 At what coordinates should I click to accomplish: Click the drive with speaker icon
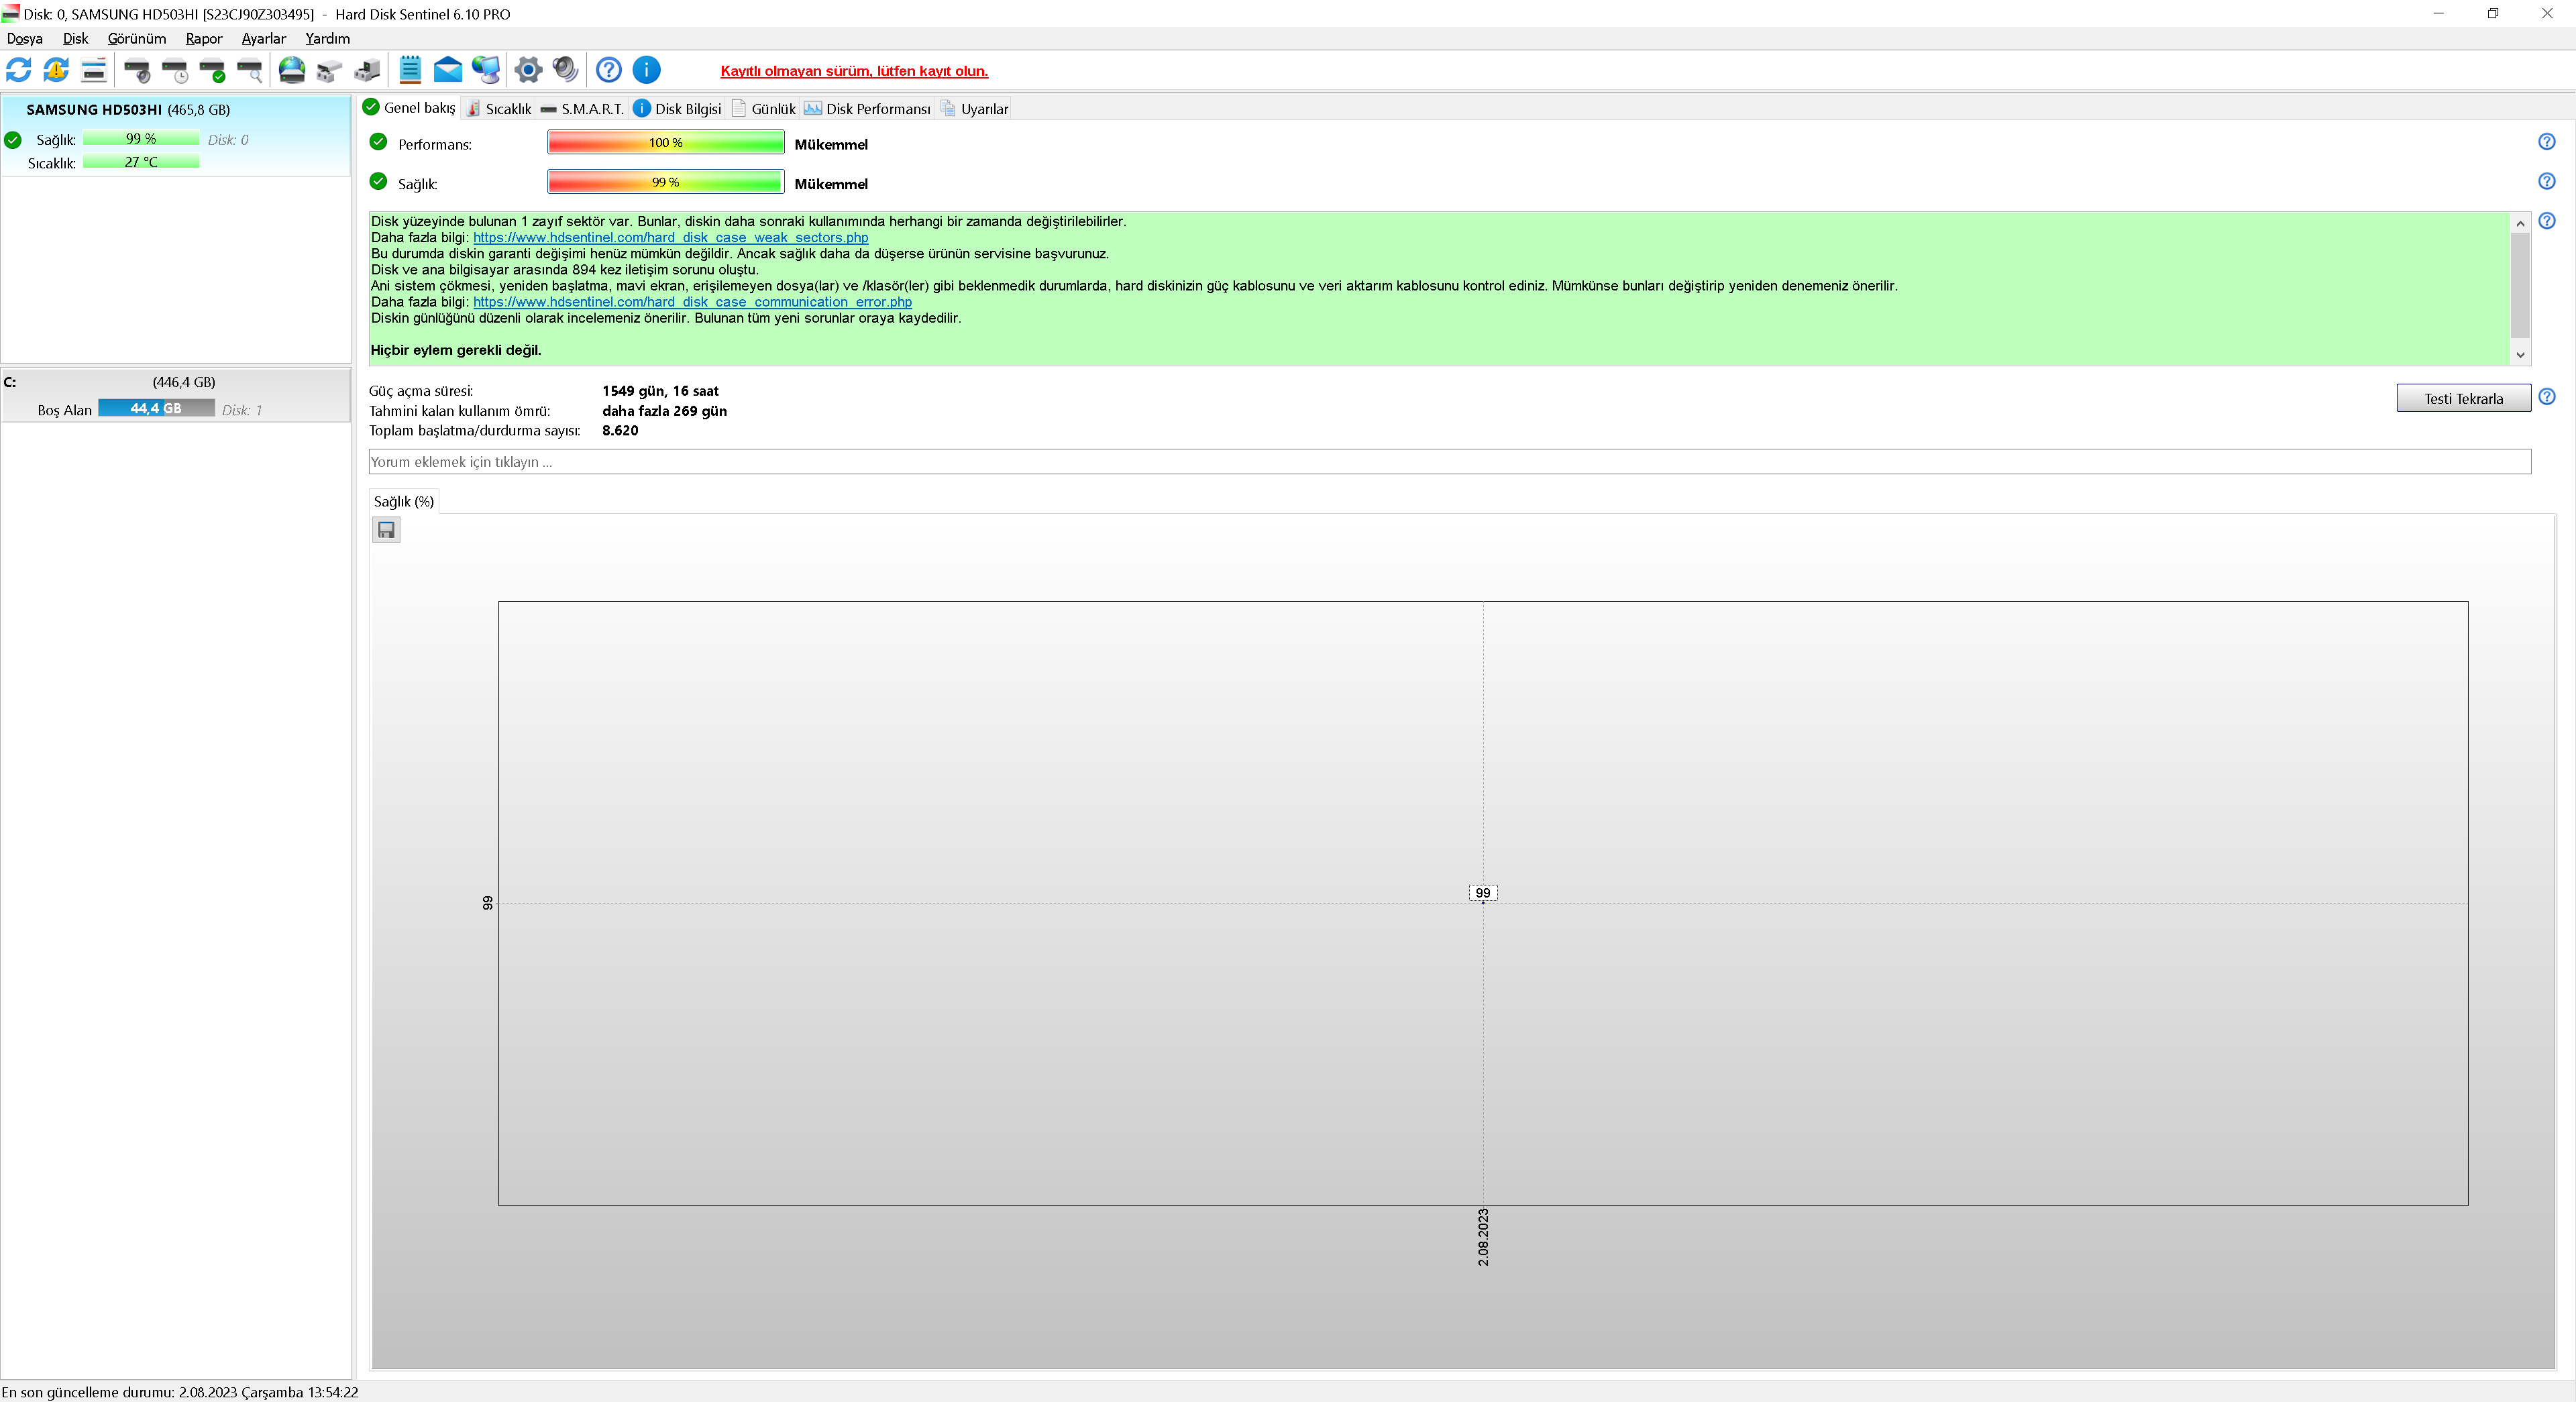pos(137,70)
